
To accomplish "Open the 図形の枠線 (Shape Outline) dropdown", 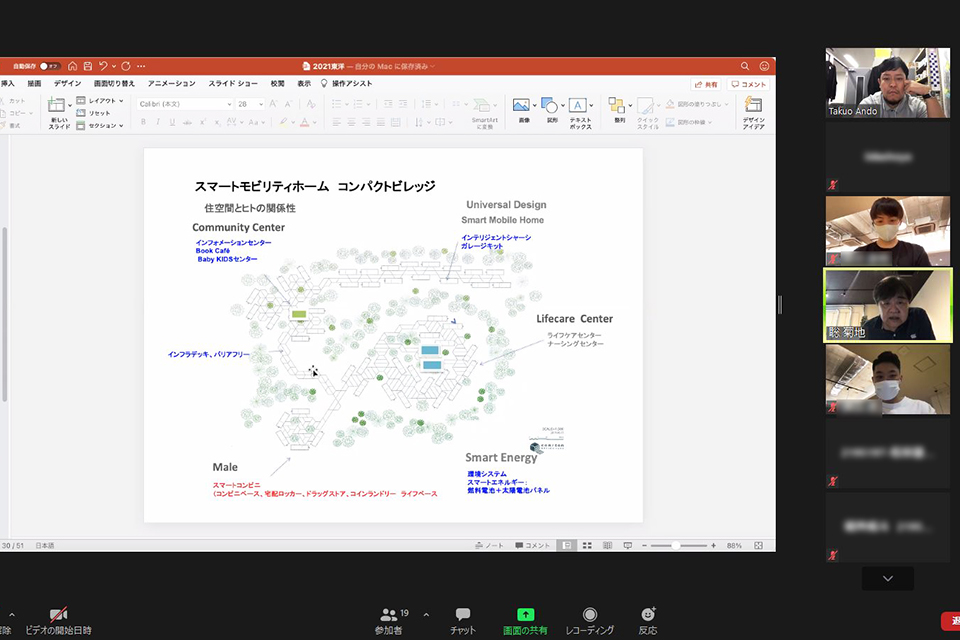I will coord(689,122).
